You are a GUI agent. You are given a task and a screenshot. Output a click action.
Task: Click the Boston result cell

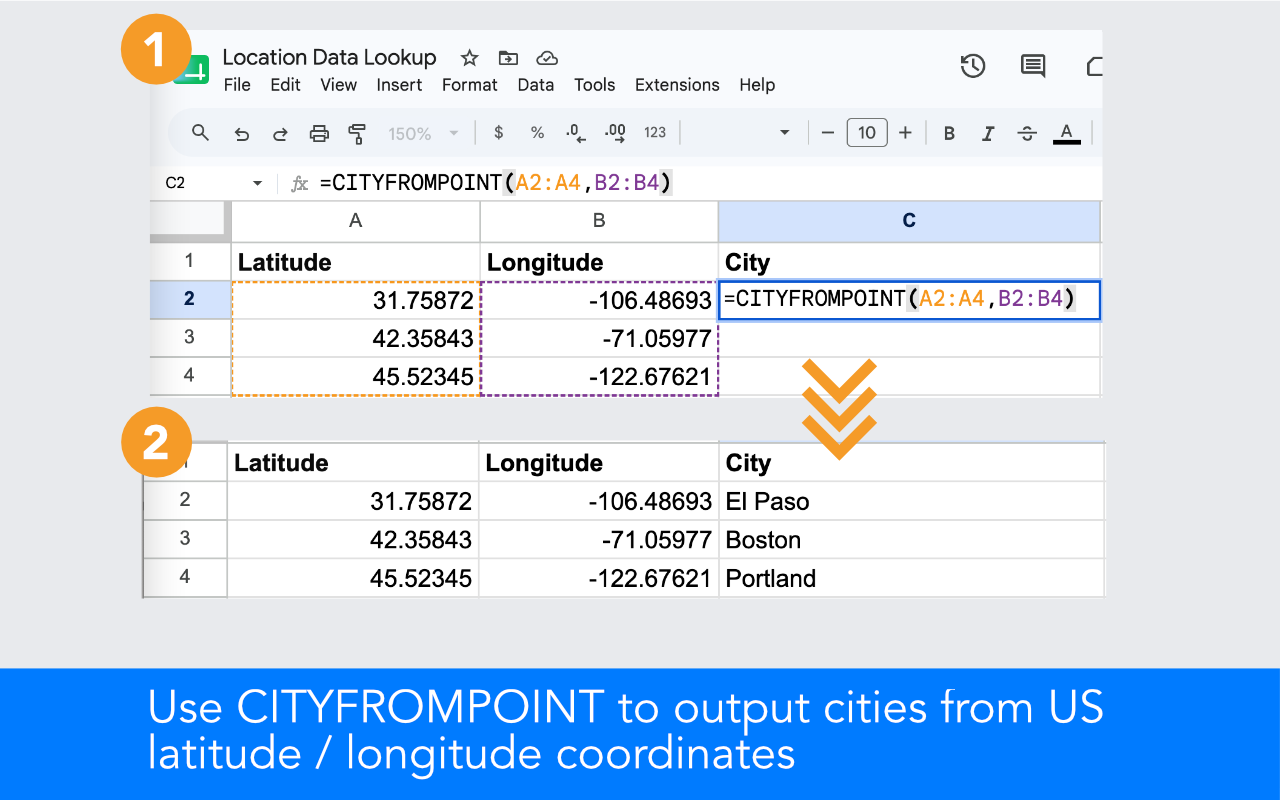tap(911, 540)
